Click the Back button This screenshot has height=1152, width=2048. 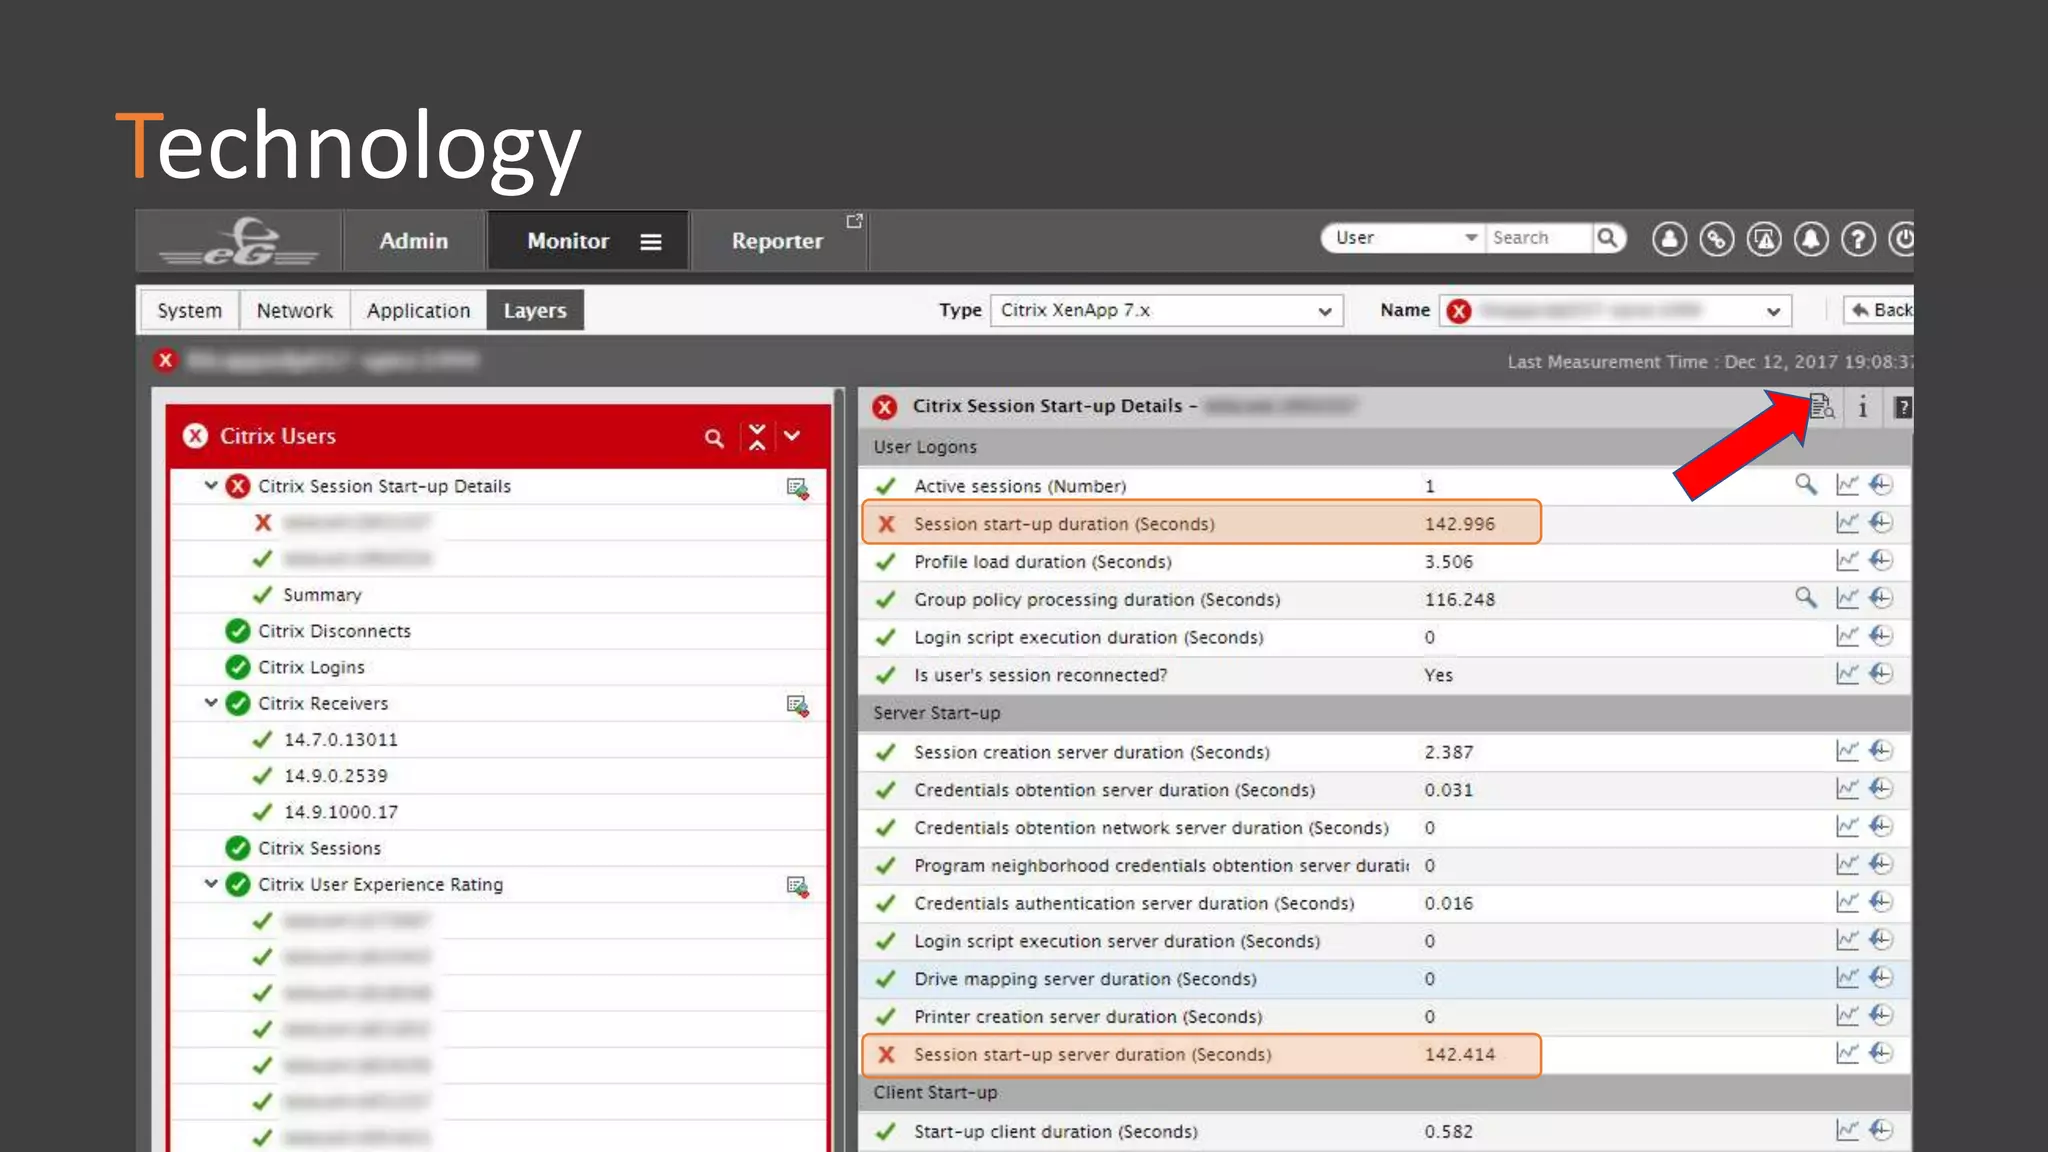tap(1880, 310)
